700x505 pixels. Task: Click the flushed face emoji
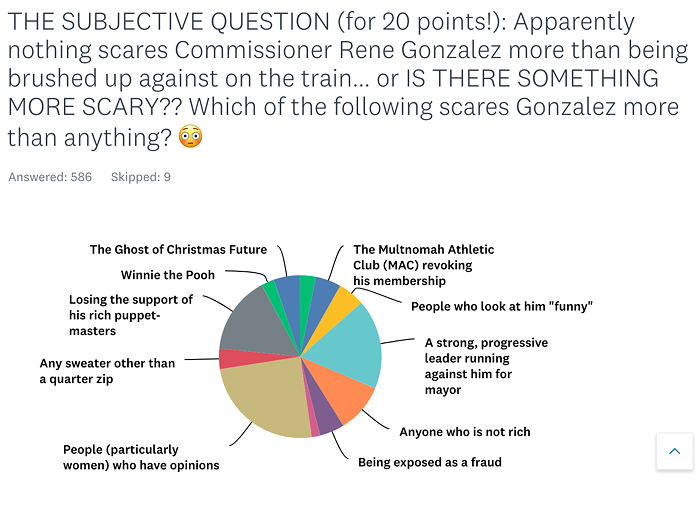[x=191, y=137]
